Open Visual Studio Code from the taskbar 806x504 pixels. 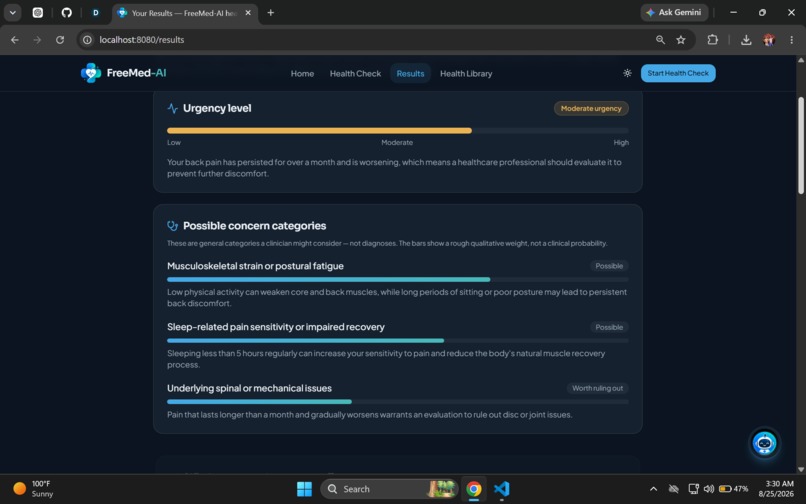pos(501,489)
